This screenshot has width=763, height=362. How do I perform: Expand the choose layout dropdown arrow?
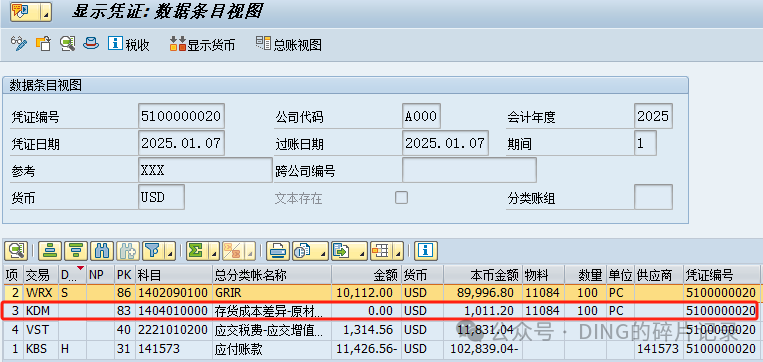pyautogui.click(x=399, y=251)
